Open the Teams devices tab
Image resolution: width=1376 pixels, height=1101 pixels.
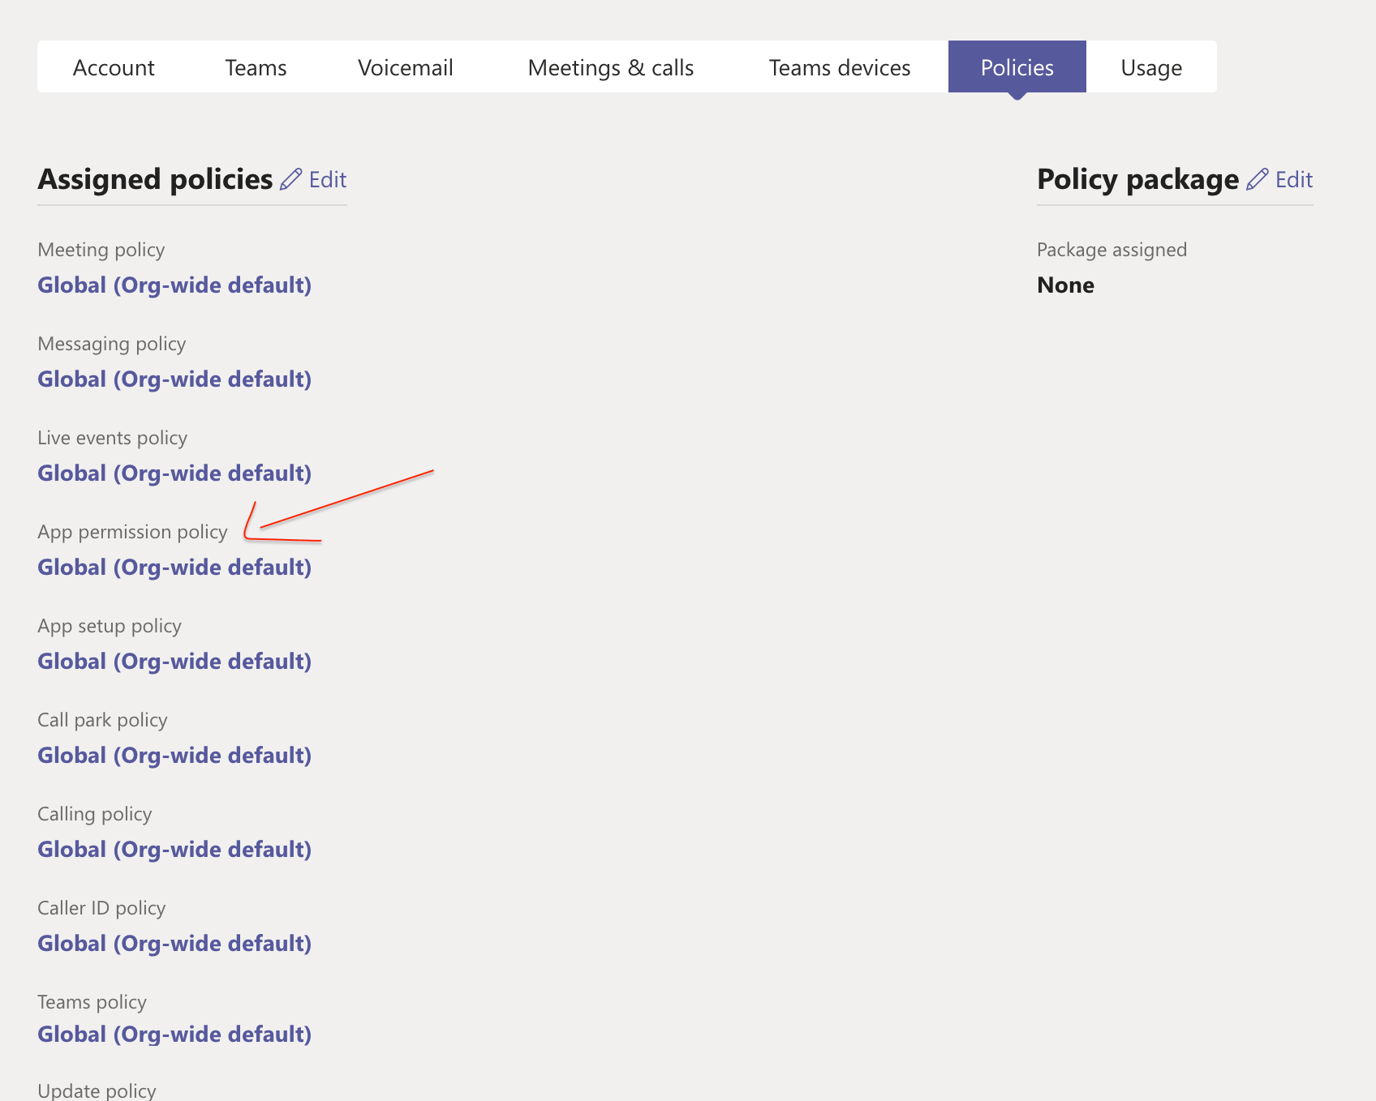[839, 67]
